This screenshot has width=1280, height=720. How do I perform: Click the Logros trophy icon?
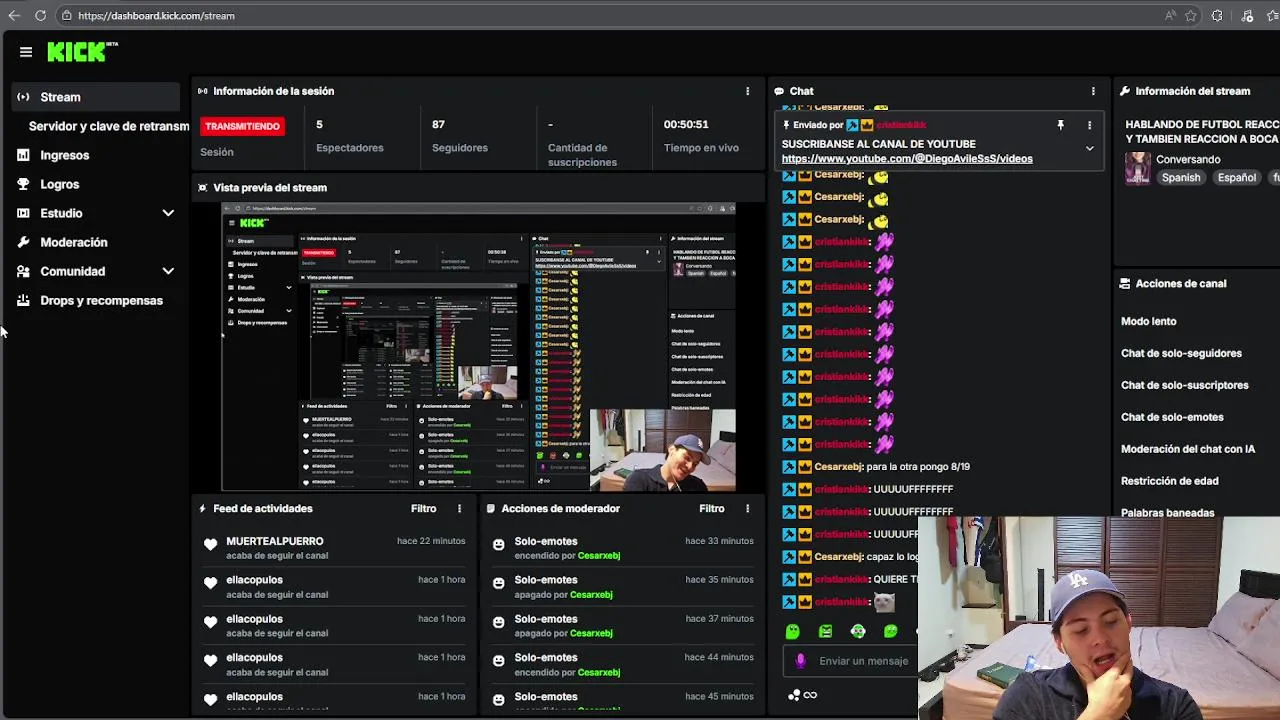tap(23, 184)
